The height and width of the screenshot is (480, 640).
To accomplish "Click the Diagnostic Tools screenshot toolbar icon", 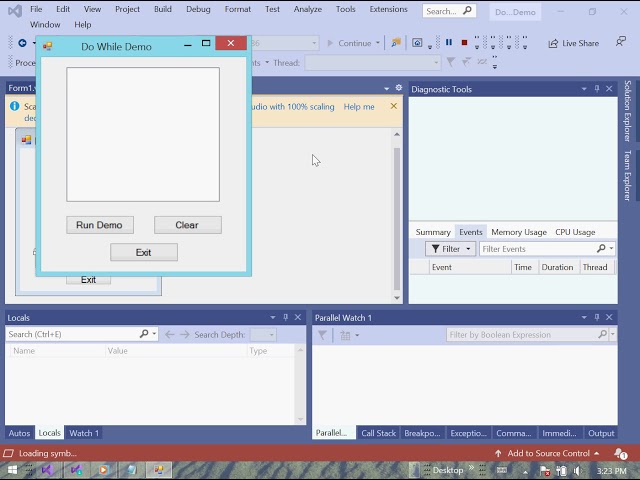I will (417, 42).
